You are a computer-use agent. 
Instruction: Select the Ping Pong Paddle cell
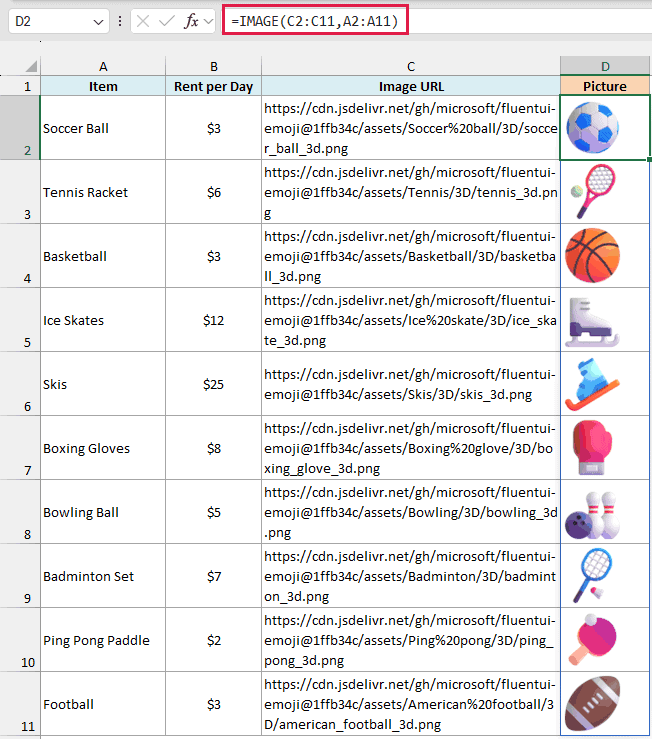[103, 640]
